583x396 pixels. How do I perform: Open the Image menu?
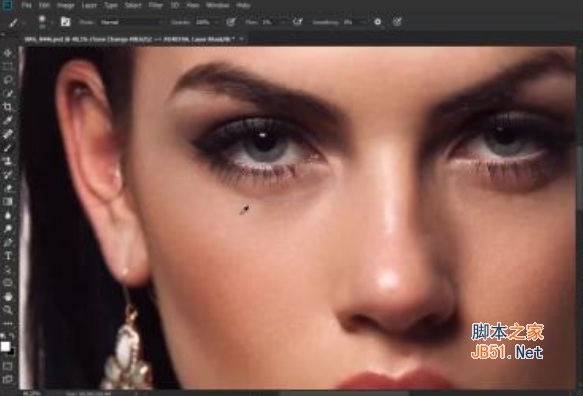pos(66,5)
